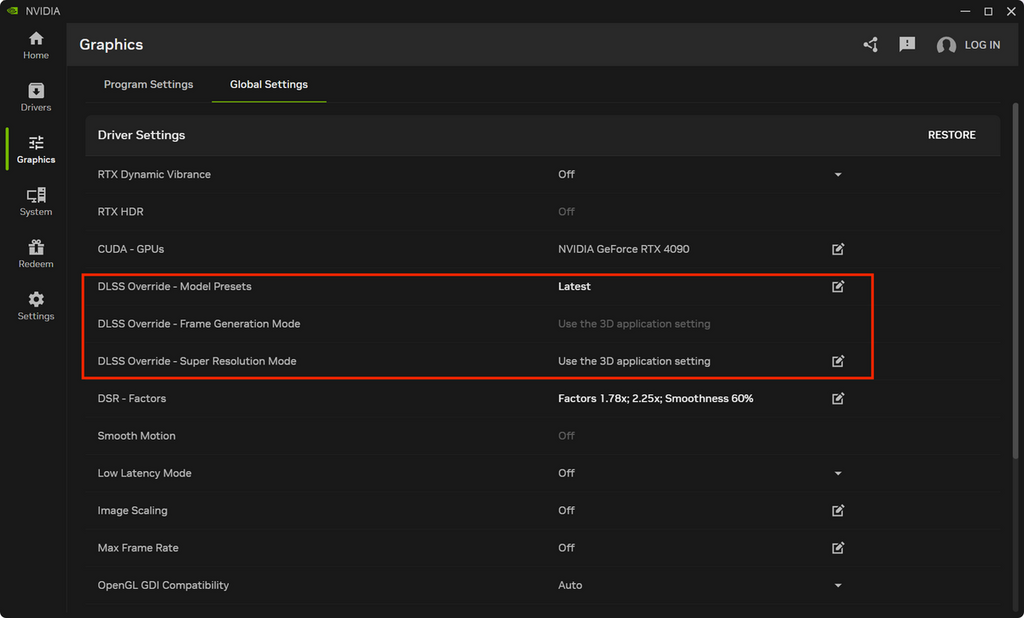
Task: Expand Low Latency Mode dropdown
Action: (838, 473)
